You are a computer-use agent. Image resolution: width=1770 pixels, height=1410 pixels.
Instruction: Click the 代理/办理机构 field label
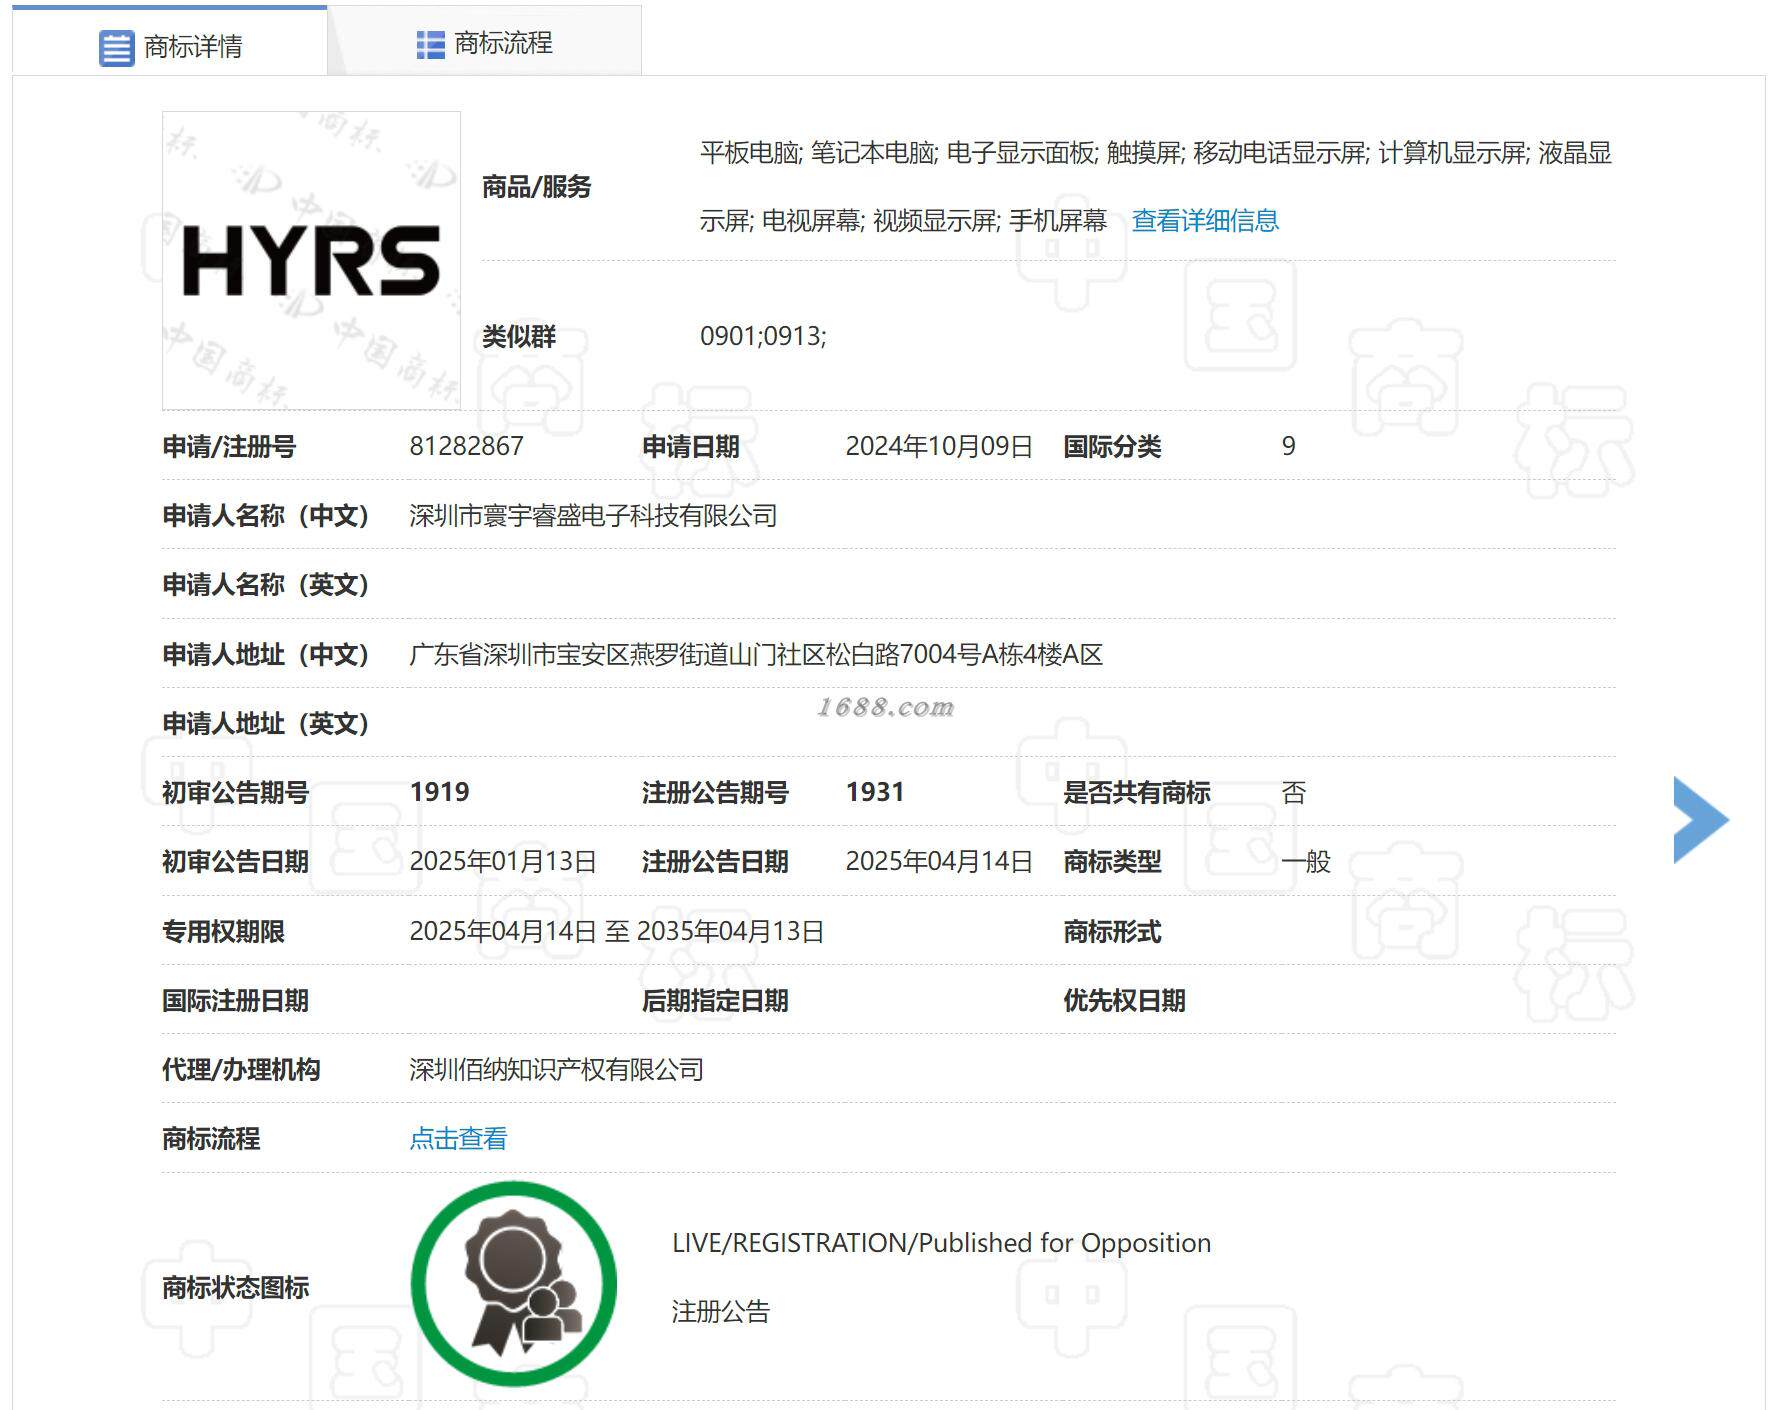[241, 1070]
